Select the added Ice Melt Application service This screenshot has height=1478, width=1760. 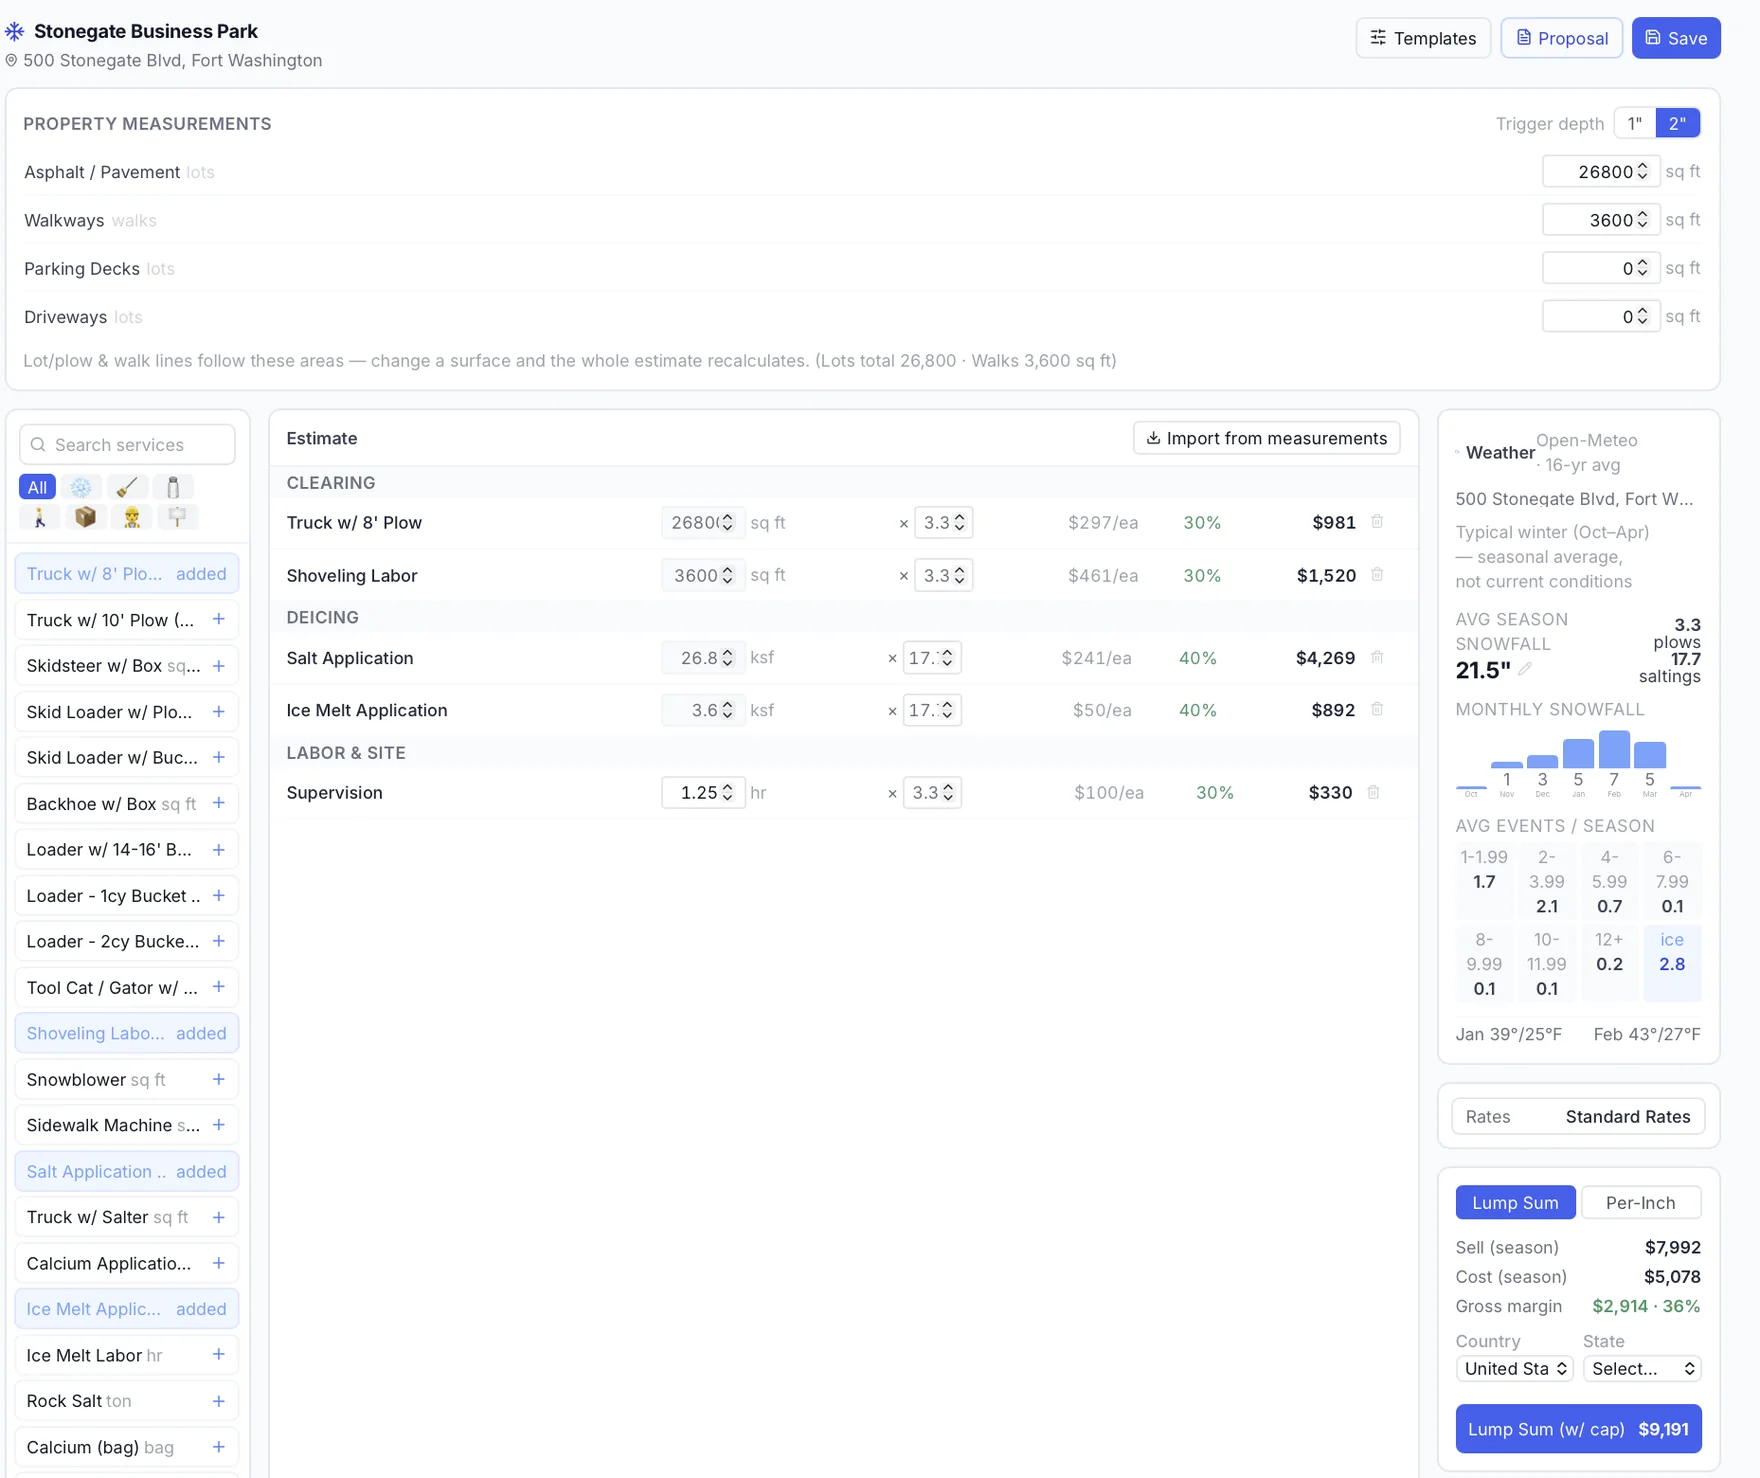tap(127, 1309)
